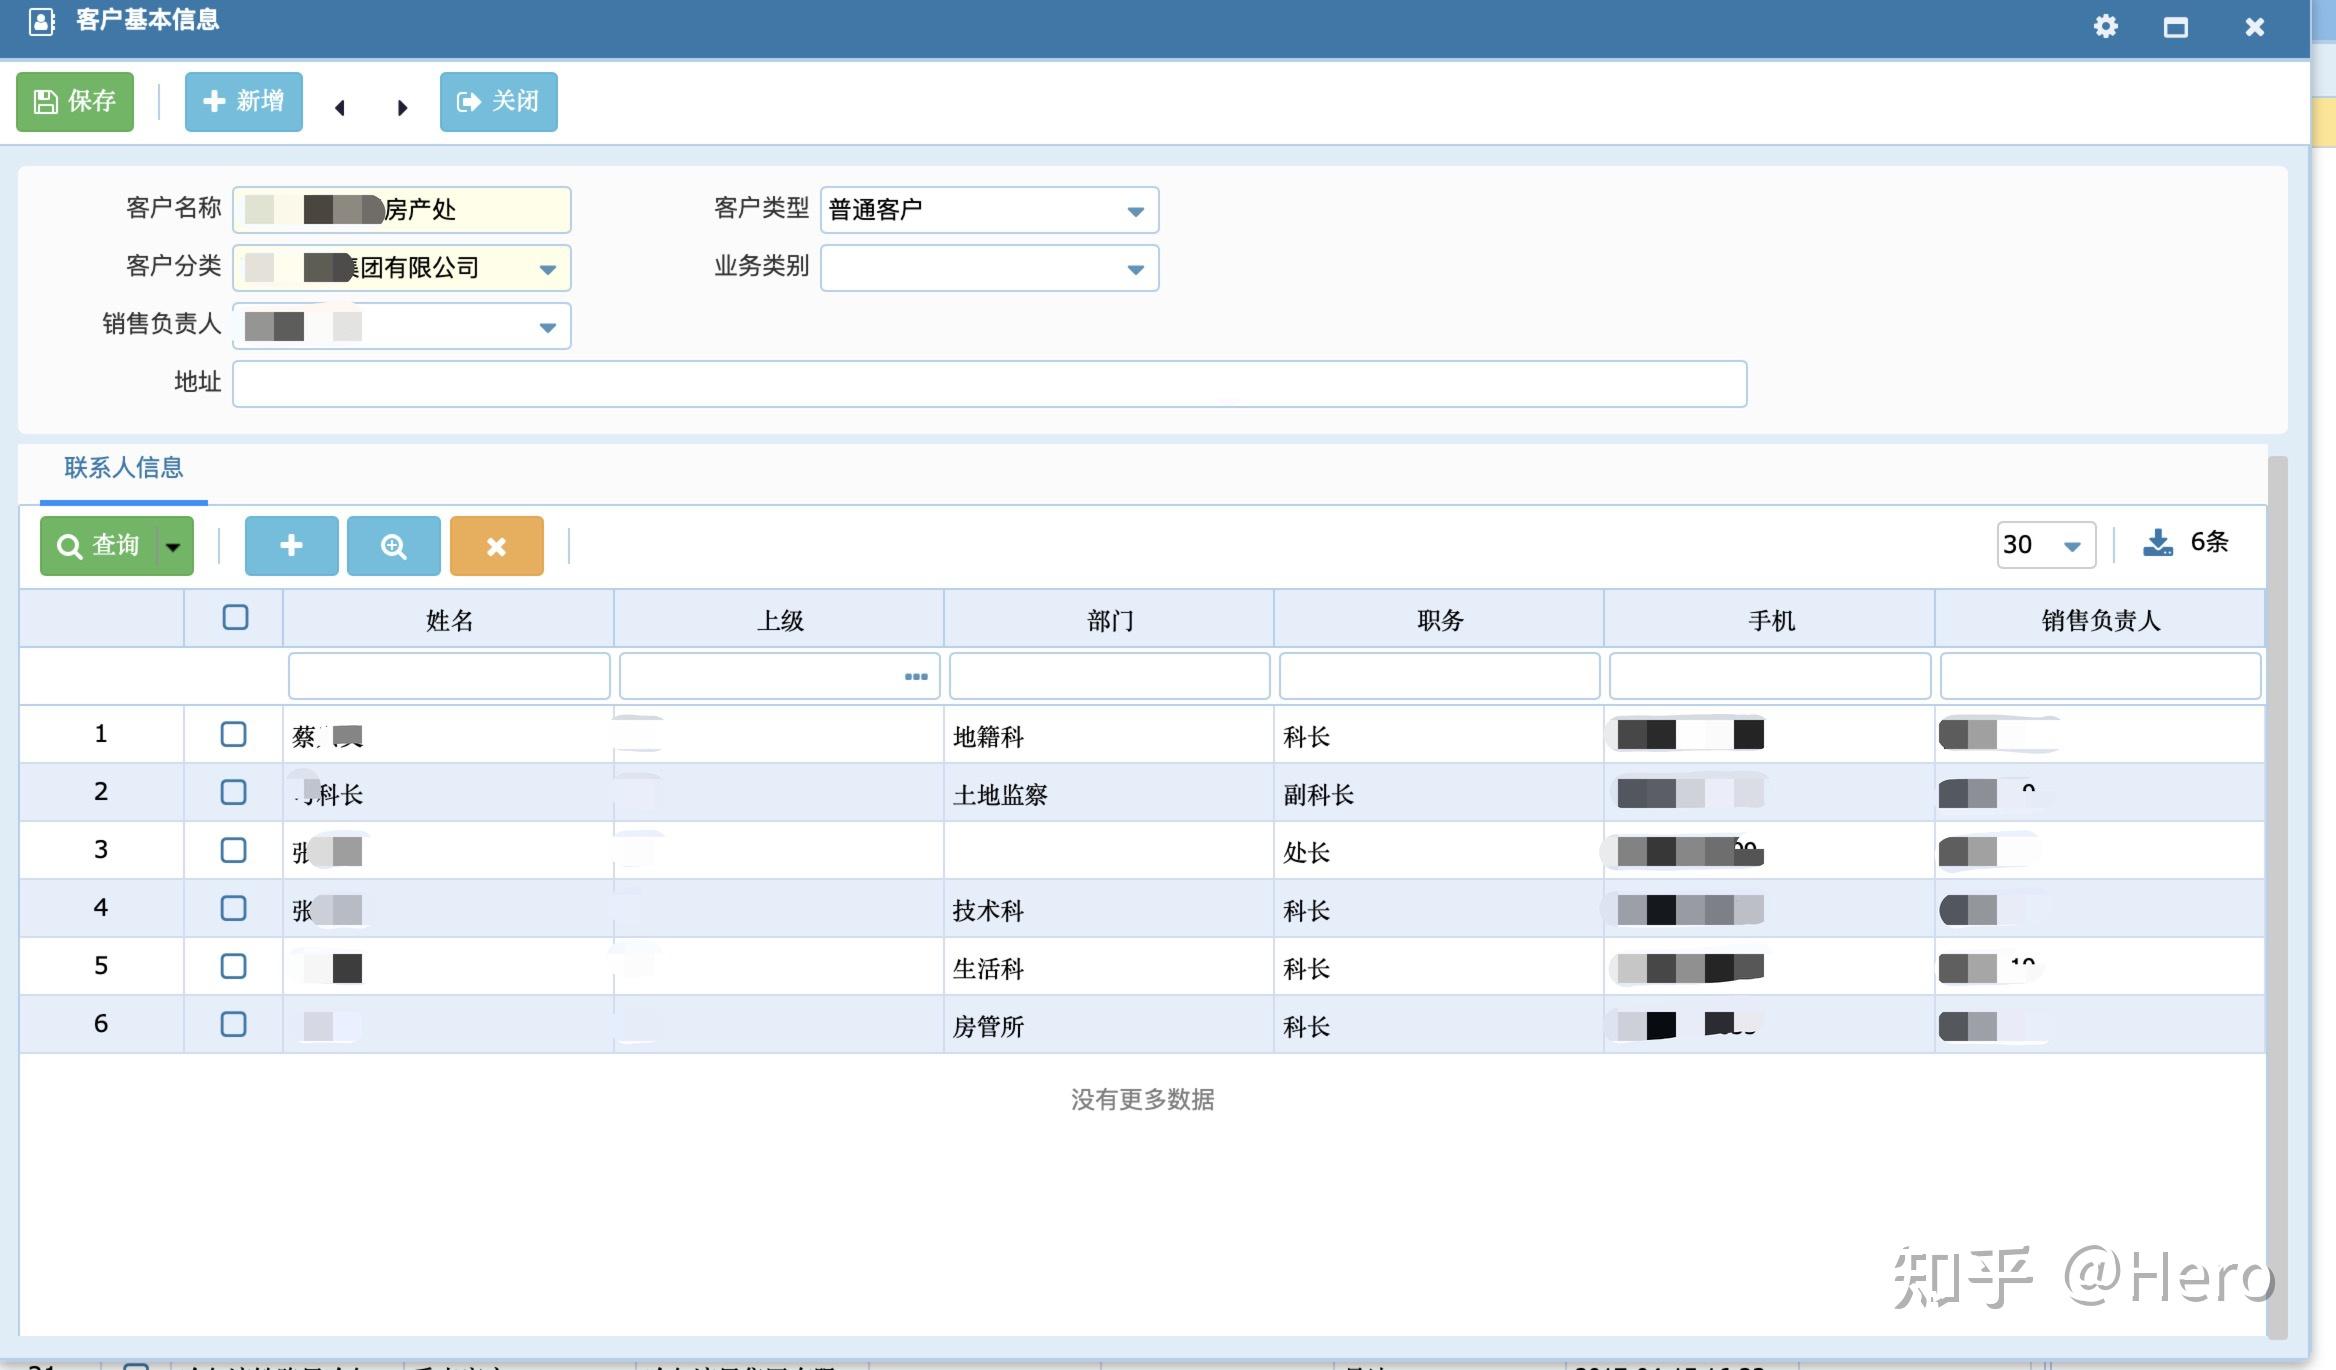Check the checkbox for row 3

click(x=233, y=850)
